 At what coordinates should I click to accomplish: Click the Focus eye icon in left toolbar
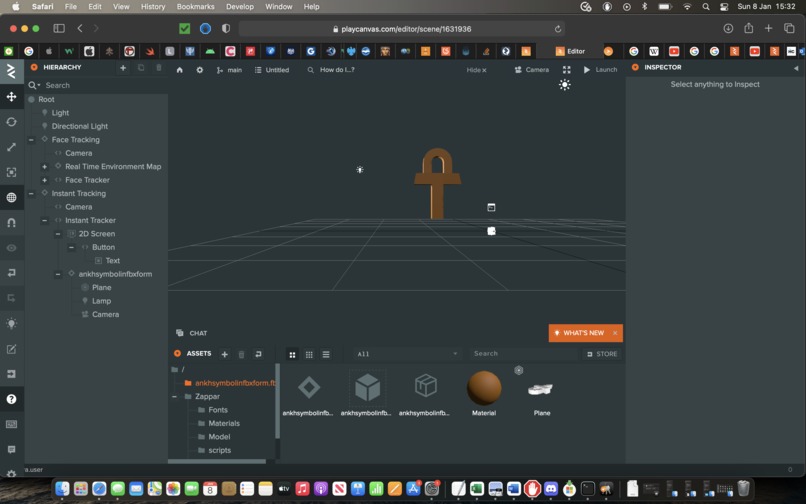11,248
